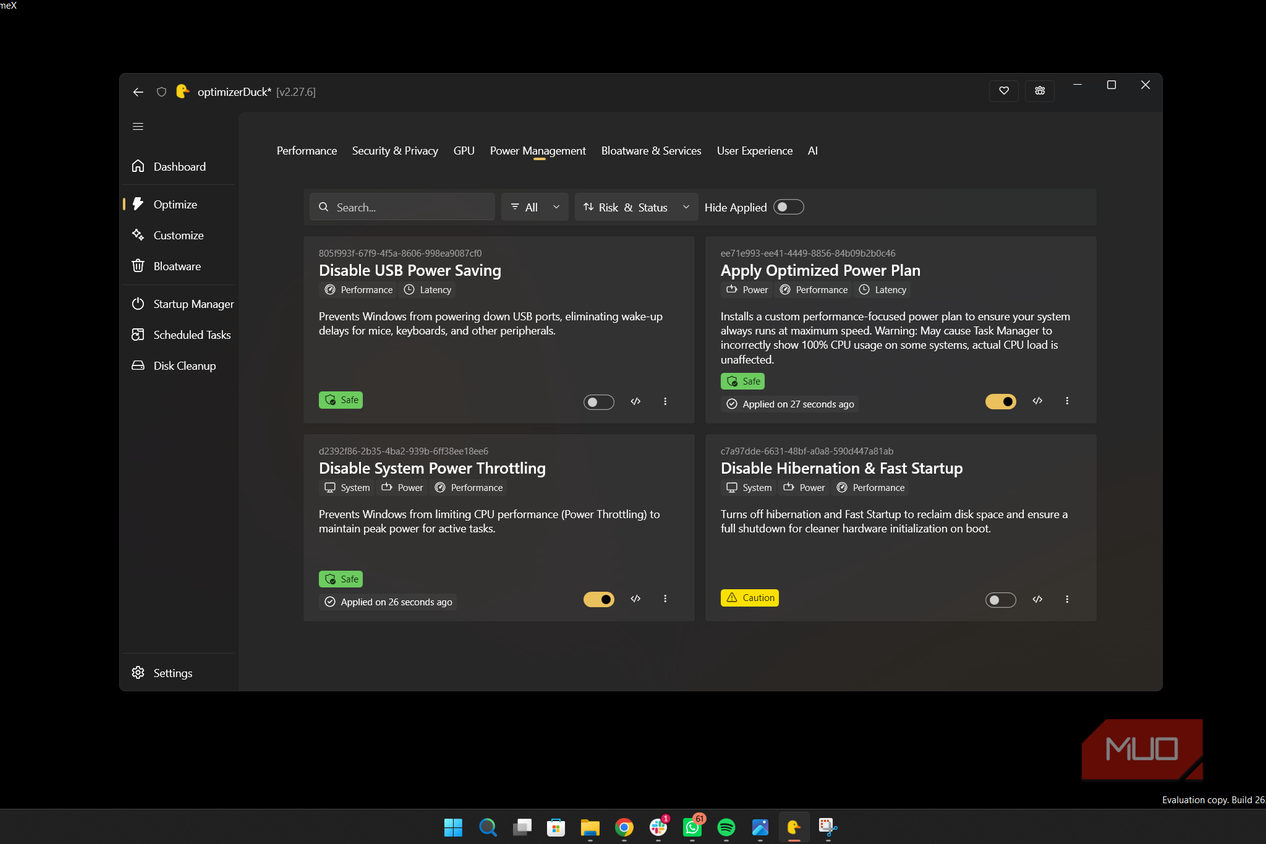Open more options for Disable System Power Throttling
This screenshot has width=1266, height=844.
pyautogui.click(x=665, y=599)
